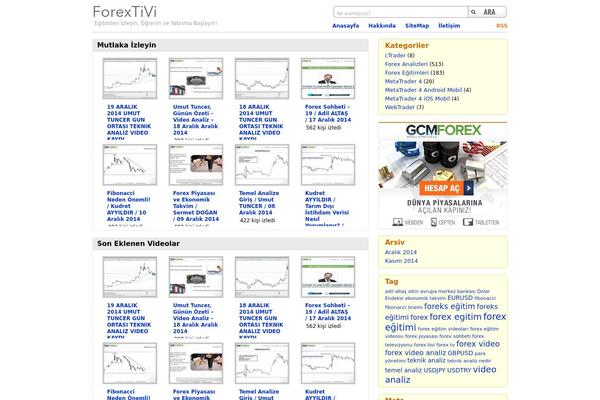Open Kudret AYYILDIR Tarım Dışı thumbnail in Mutlaka İzleyin

[x=328, y=165]
